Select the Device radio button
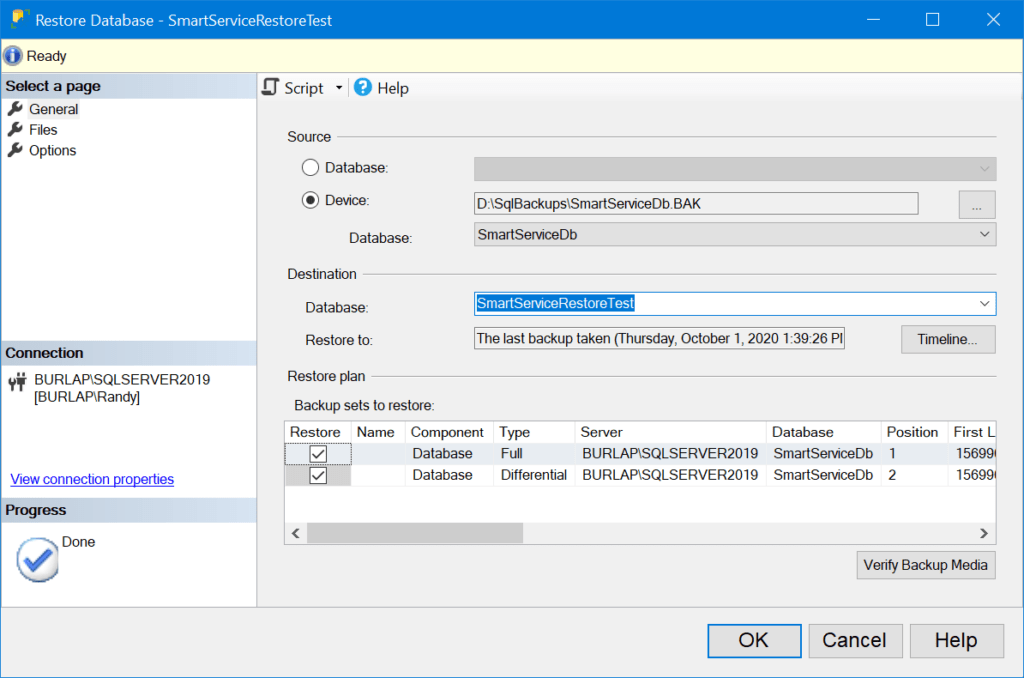 point(310,201)
